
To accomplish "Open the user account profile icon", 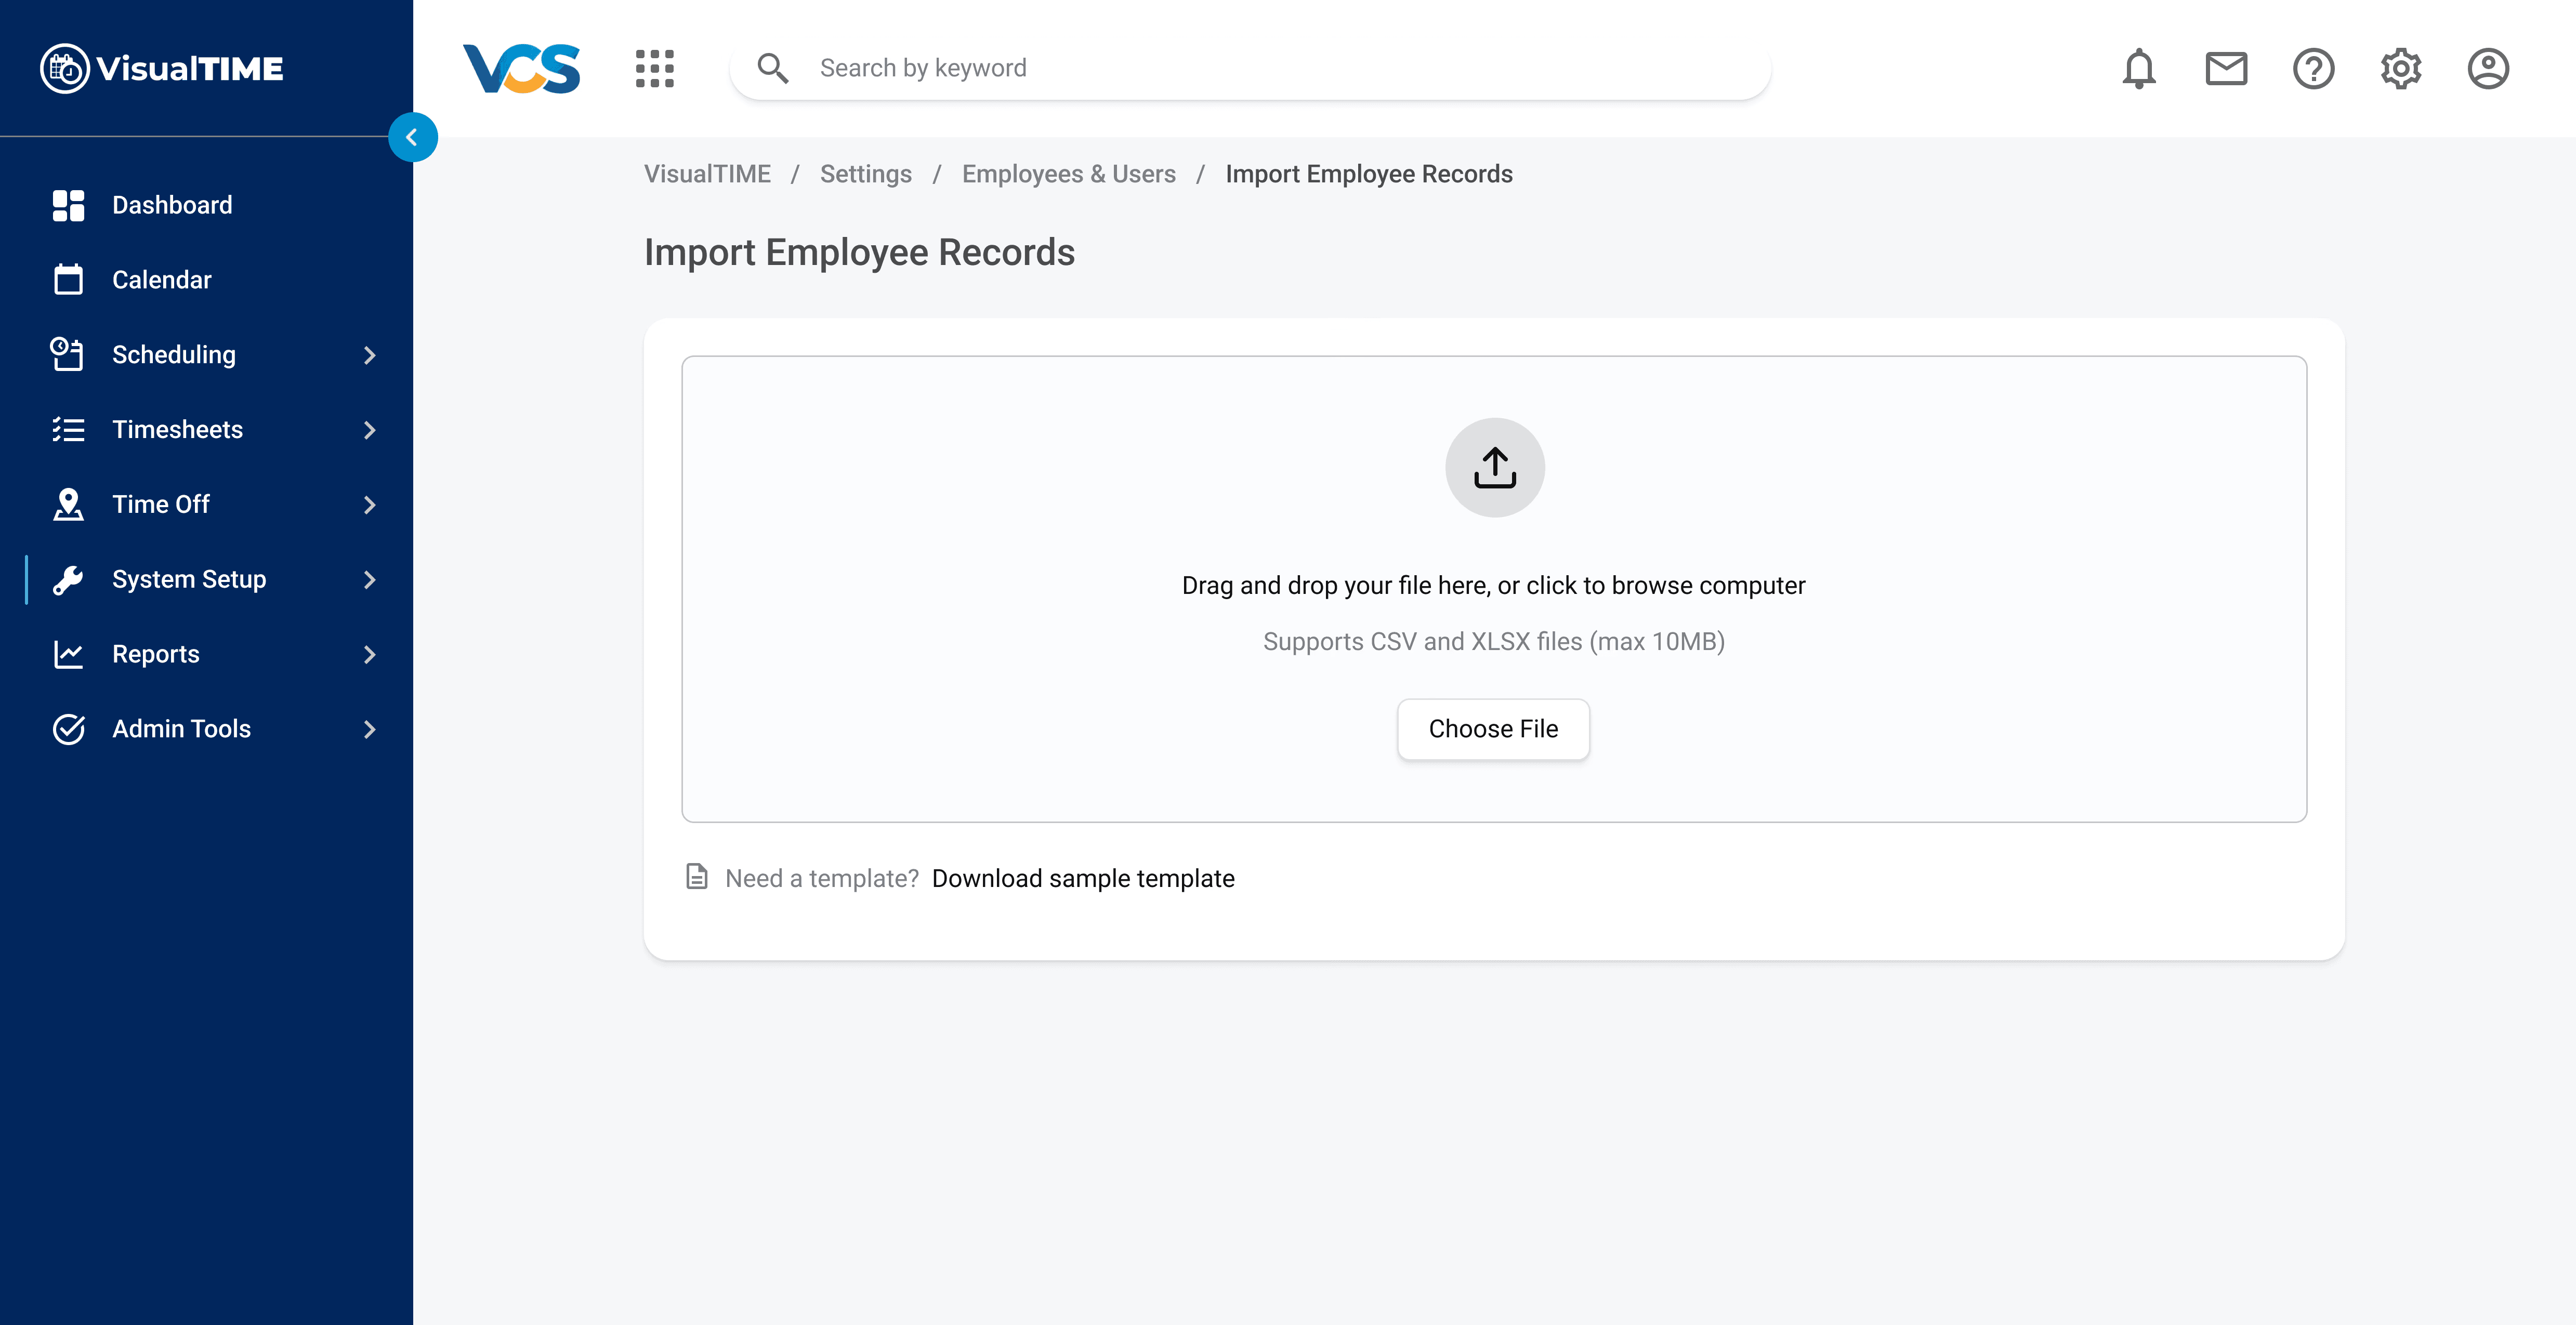I will 2487,68.
